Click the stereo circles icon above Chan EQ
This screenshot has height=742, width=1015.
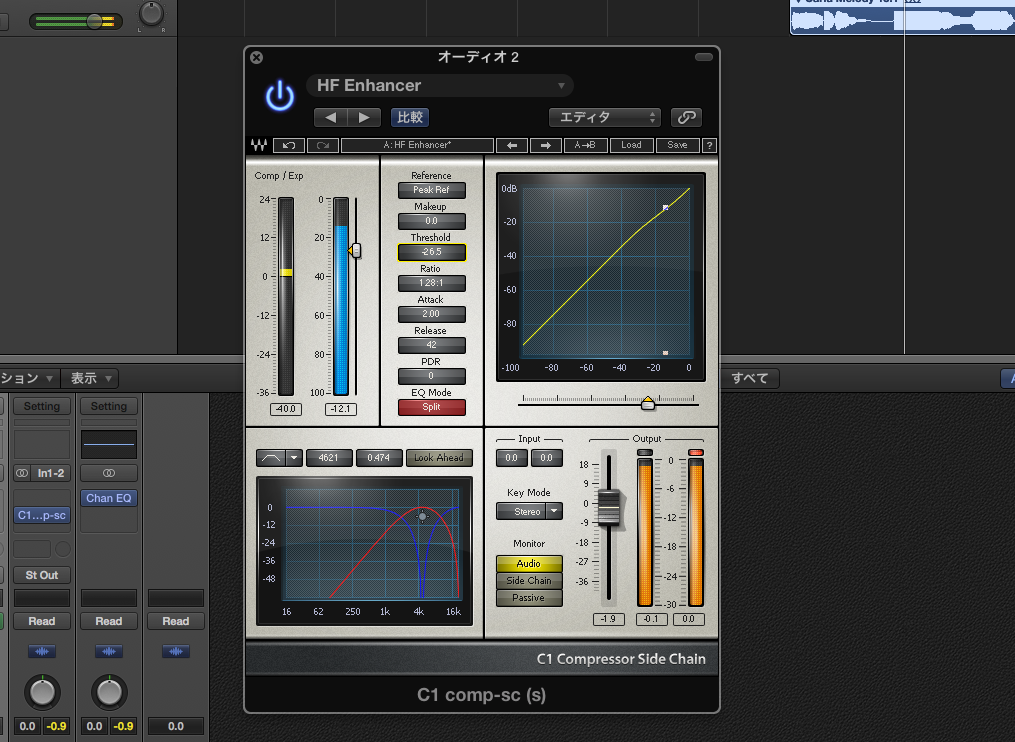point(108,473)
